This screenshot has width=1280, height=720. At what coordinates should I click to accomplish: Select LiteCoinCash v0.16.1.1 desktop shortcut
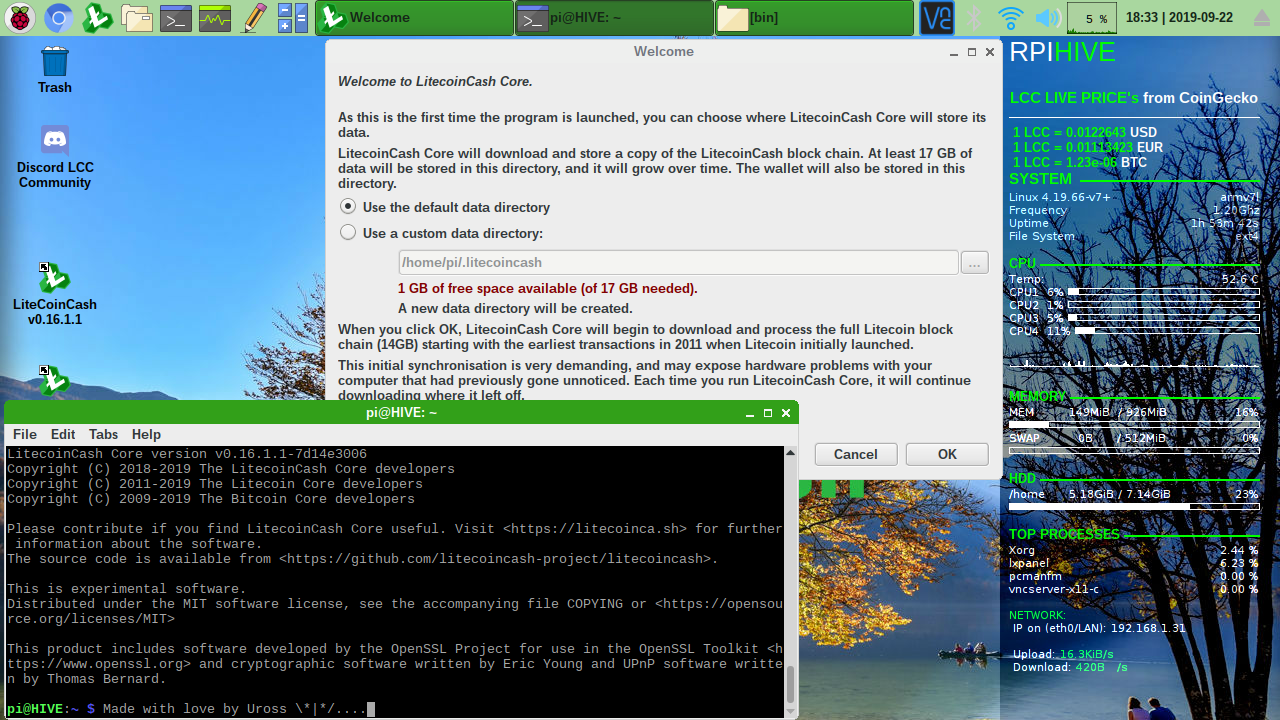[54, 294]
